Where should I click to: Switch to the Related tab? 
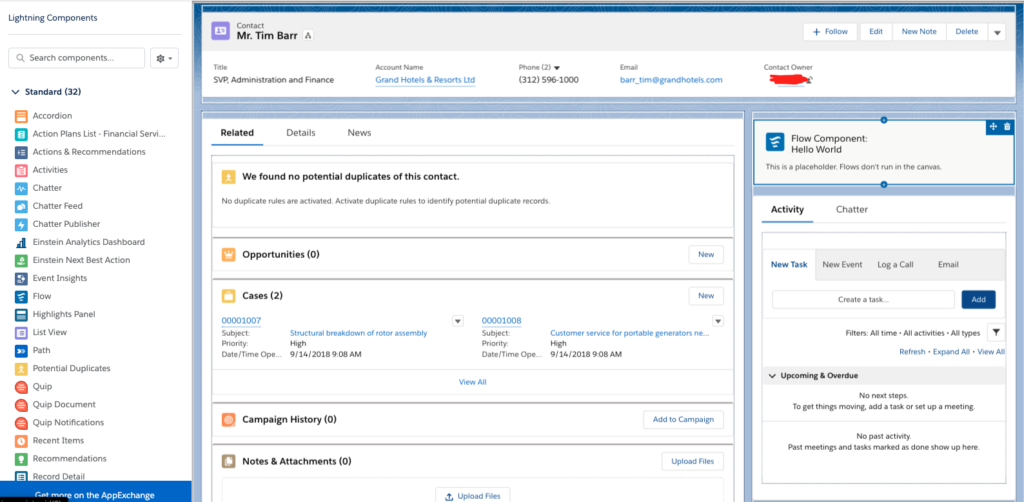click(x=237, y=133)
